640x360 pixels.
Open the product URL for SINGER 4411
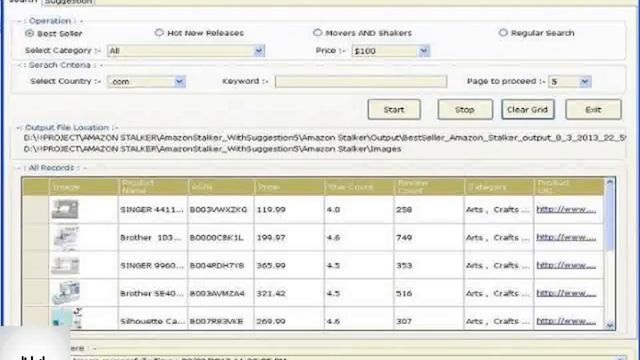pyautogui.click(x=566, y=209)
